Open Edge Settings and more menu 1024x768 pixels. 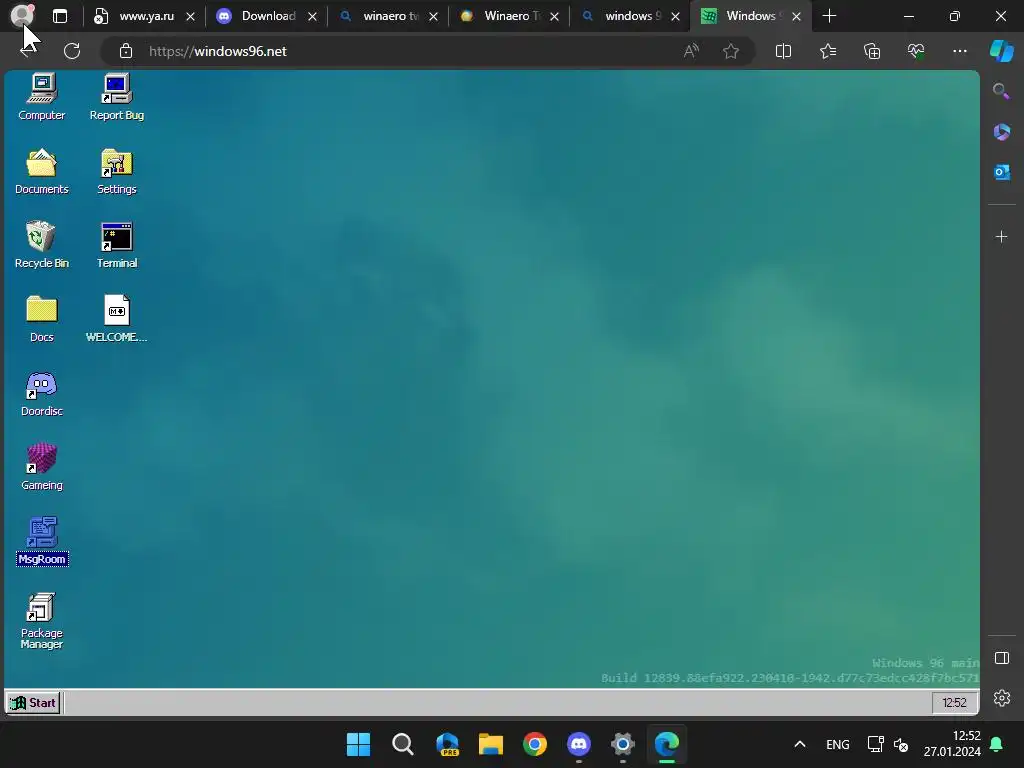tap(959, 51)
